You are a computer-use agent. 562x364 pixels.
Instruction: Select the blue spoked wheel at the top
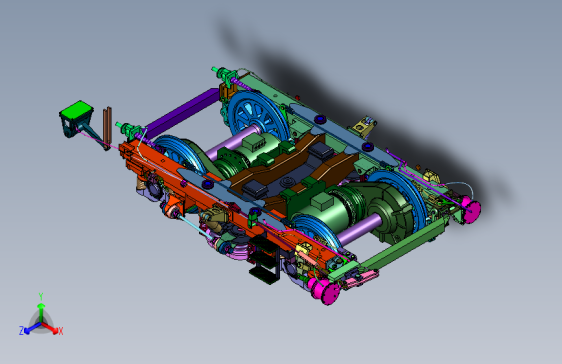[257, 115]
